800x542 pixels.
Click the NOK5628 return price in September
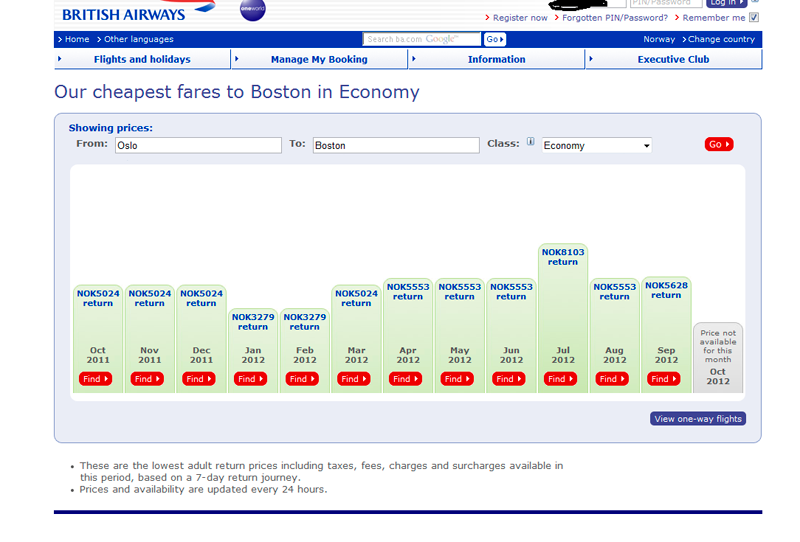(666, 290)
